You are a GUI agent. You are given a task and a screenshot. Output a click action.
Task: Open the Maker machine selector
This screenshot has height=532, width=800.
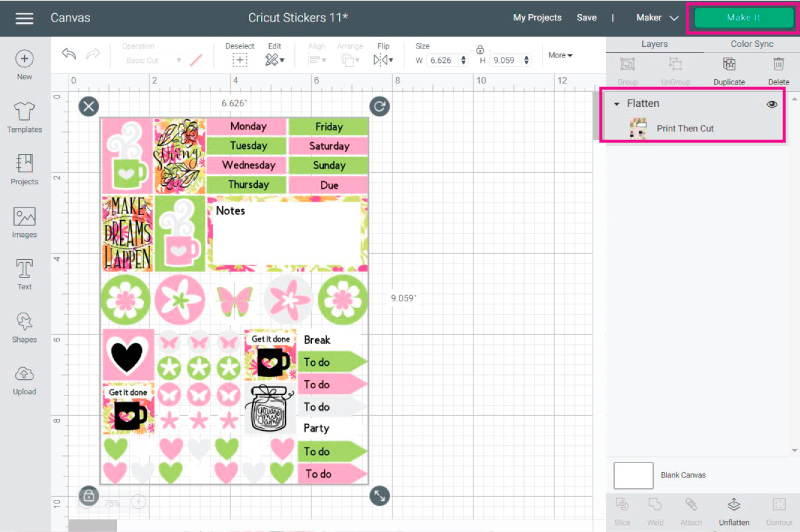click(x=657, y=18)
